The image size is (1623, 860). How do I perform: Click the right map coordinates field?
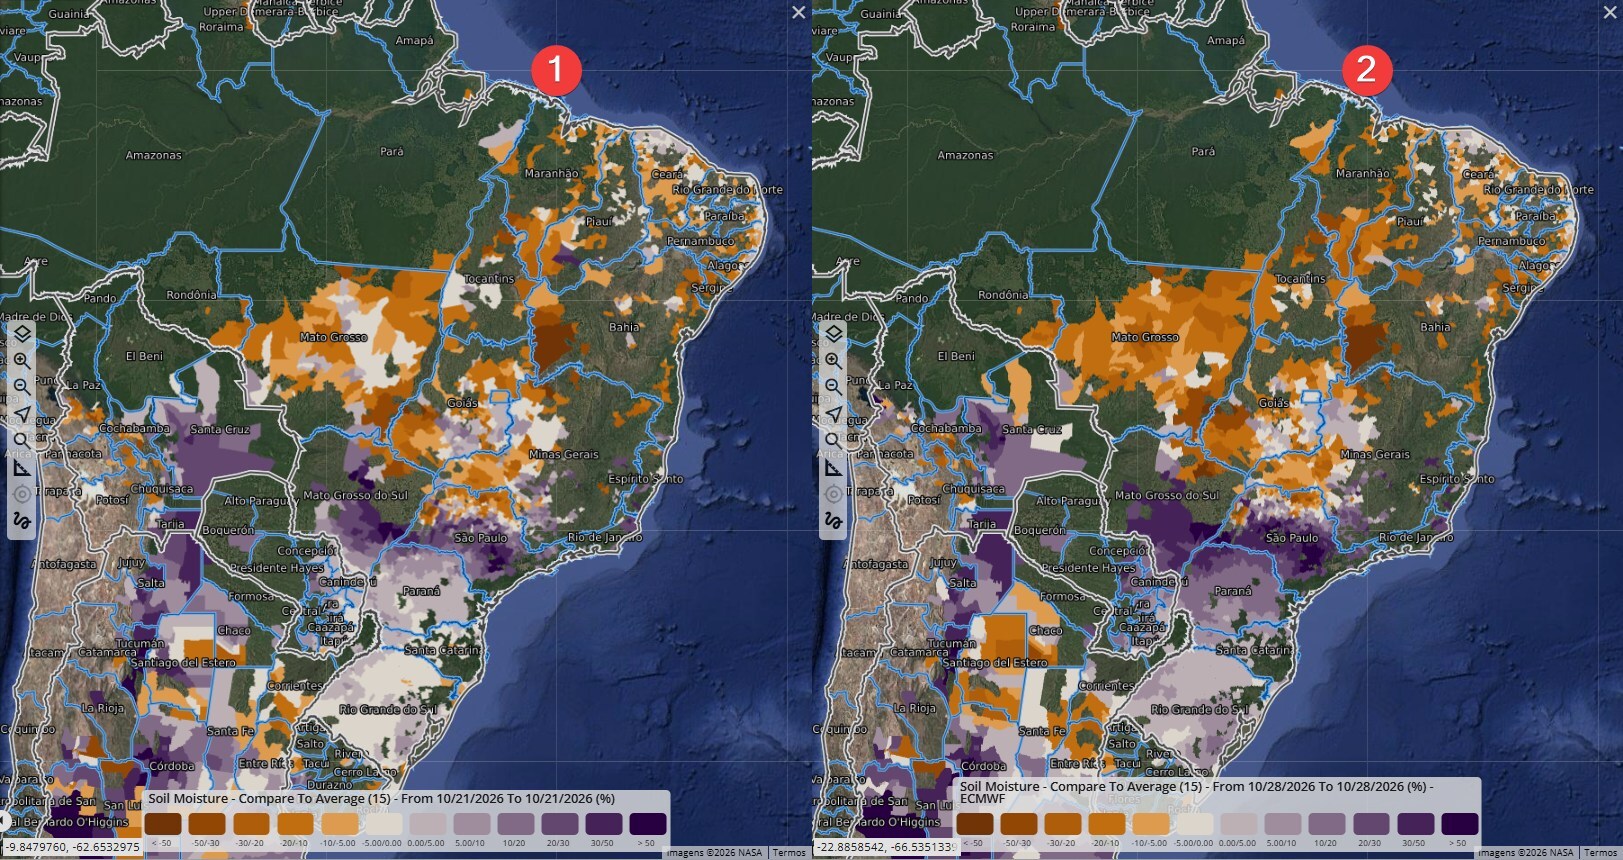coord(886,847)
